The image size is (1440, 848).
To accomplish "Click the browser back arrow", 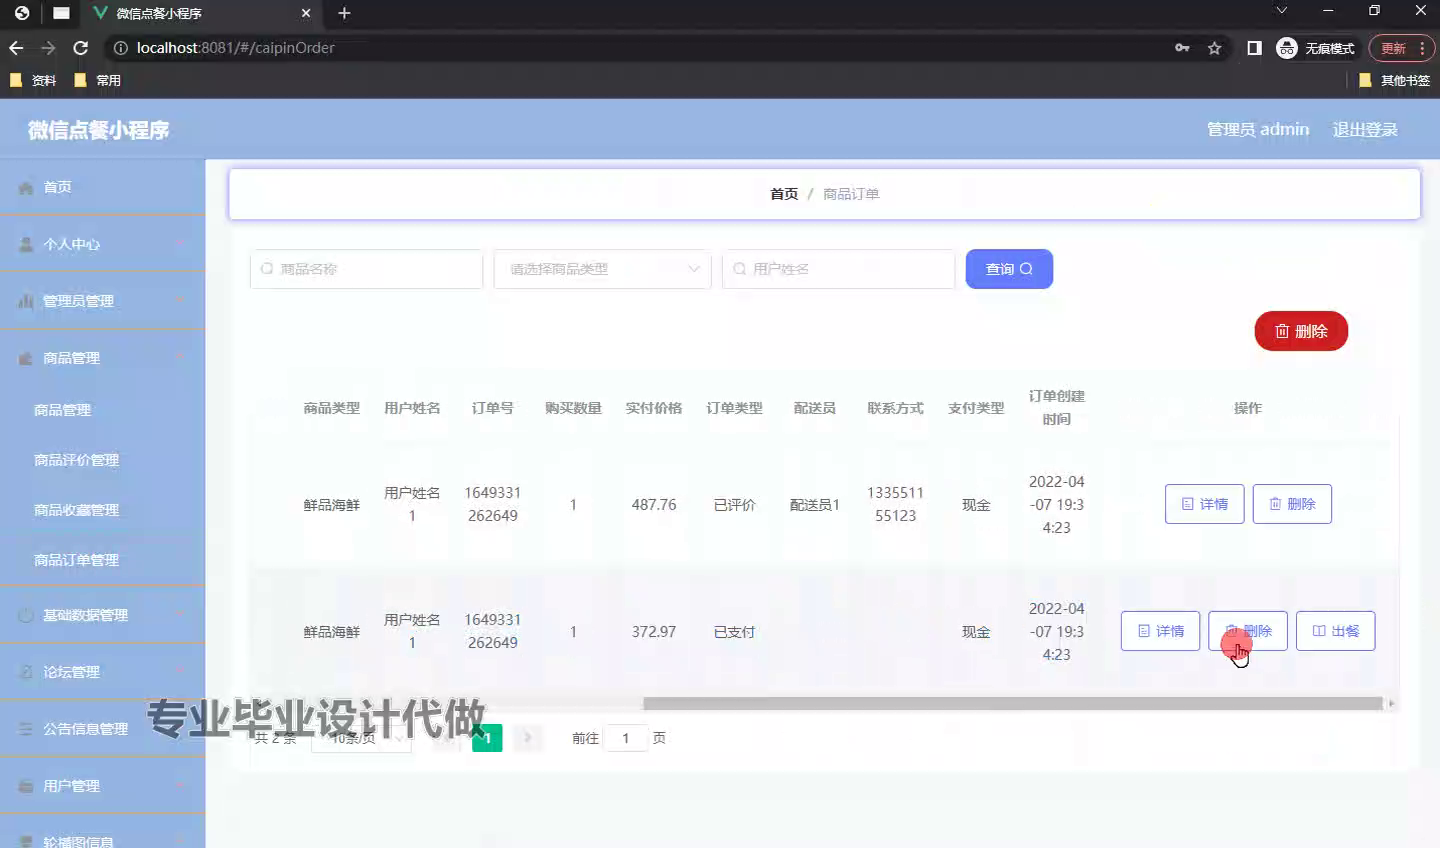I will 16,48.
